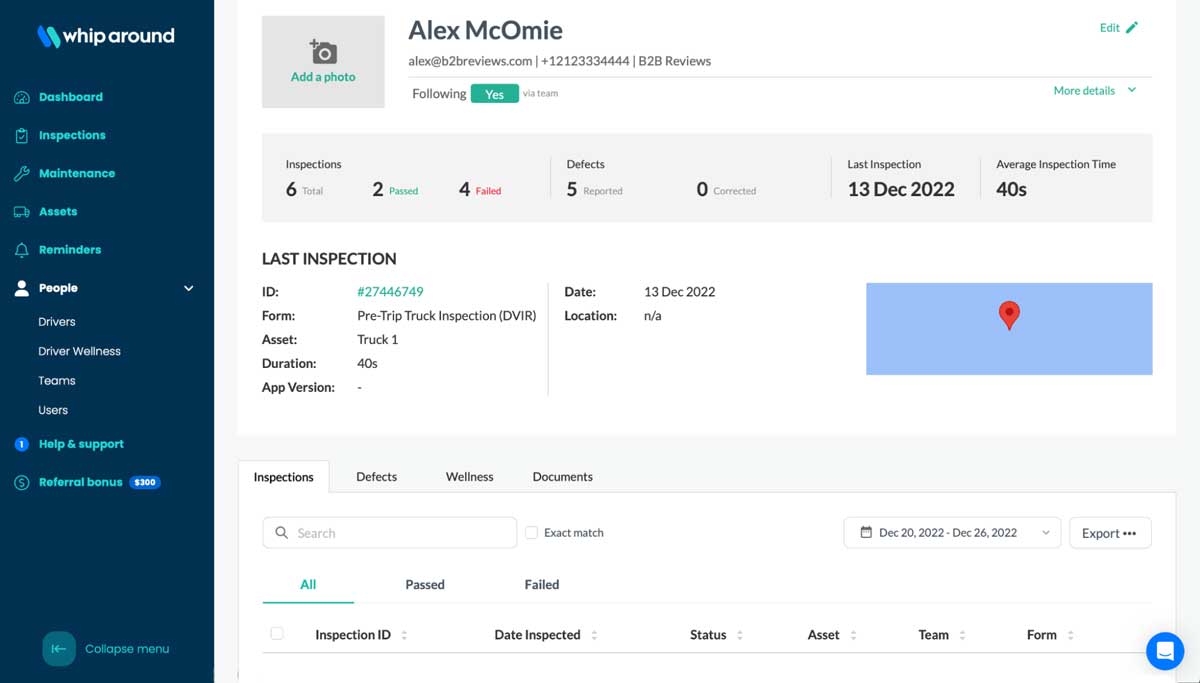
Task: Open the chat support bubble
Action: pos(1164,650)
